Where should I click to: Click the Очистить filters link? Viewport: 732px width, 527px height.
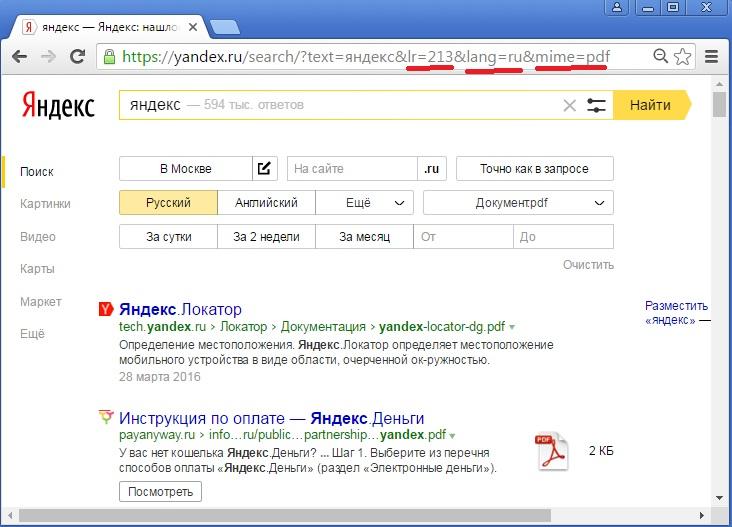point(588,265)
